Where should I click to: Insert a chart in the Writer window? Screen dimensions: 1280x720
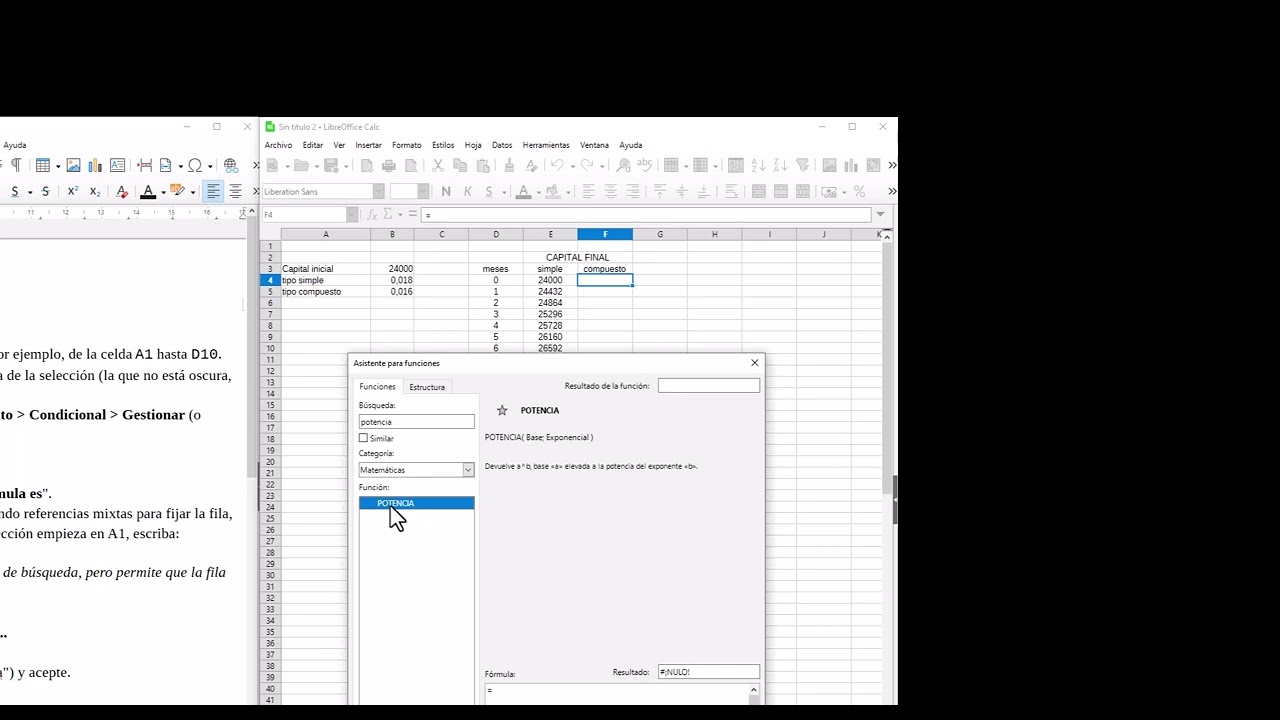pyautogui.click(x=95, y=165)
